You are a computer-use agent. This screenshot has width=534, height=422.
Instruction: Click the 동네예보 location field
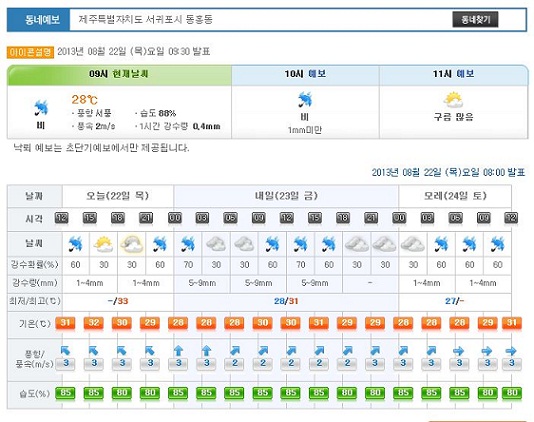click(261, 19)
